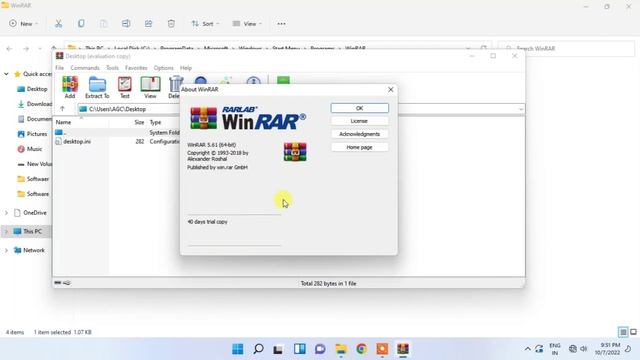The image size is (640, 360).
Task: Click OK in About WinRAR dialog
Action: 359,108
